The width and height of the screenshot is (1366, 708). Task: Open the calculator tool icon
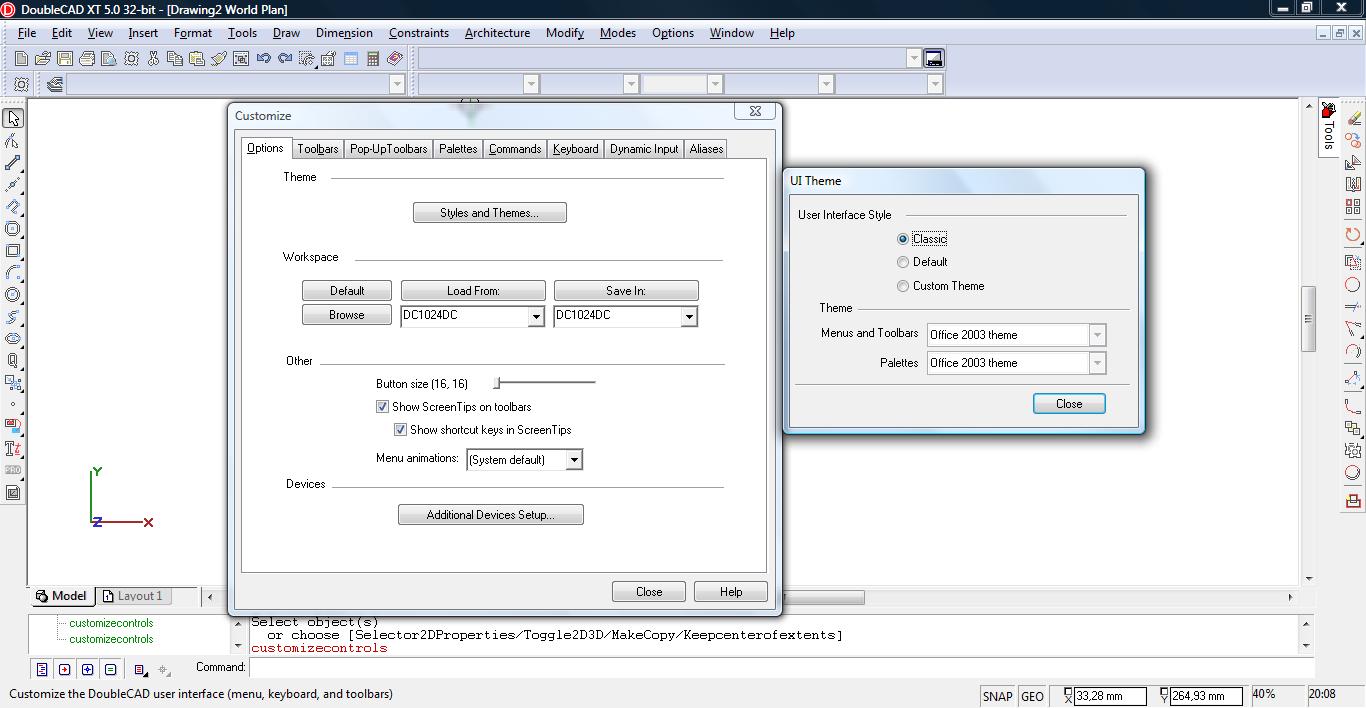coord(373,59)
